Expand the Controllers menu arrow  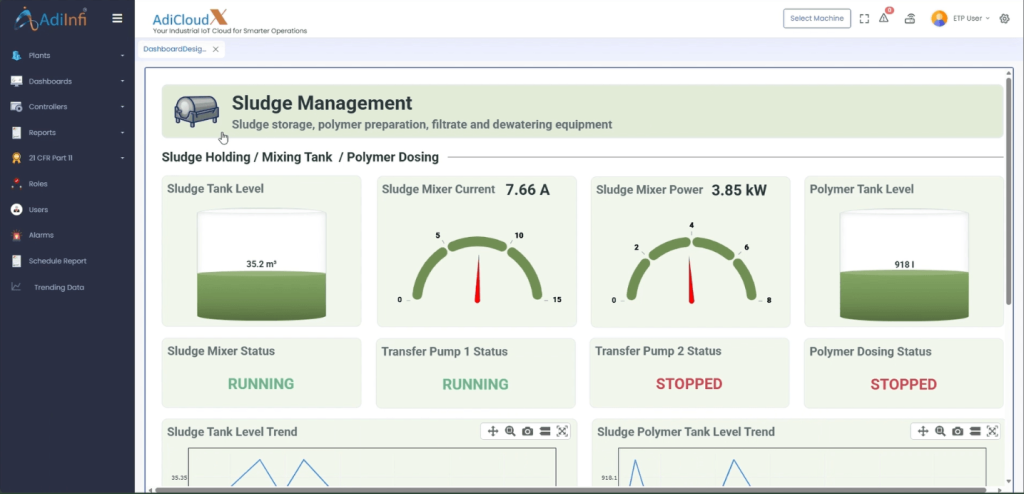122,107
